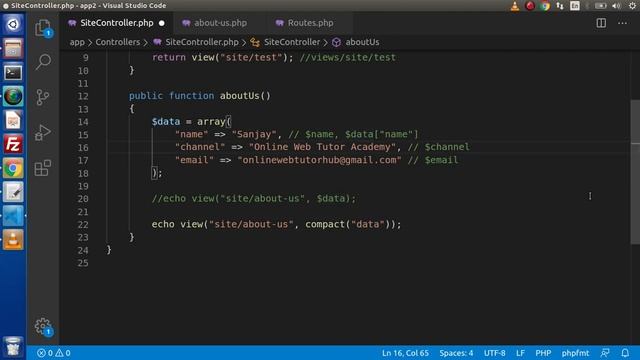Image resolution: width=640 pixels, height=360 pixels.
Task: Click the Controllers breadcrumb segment
Action: (x=118, y=42)
